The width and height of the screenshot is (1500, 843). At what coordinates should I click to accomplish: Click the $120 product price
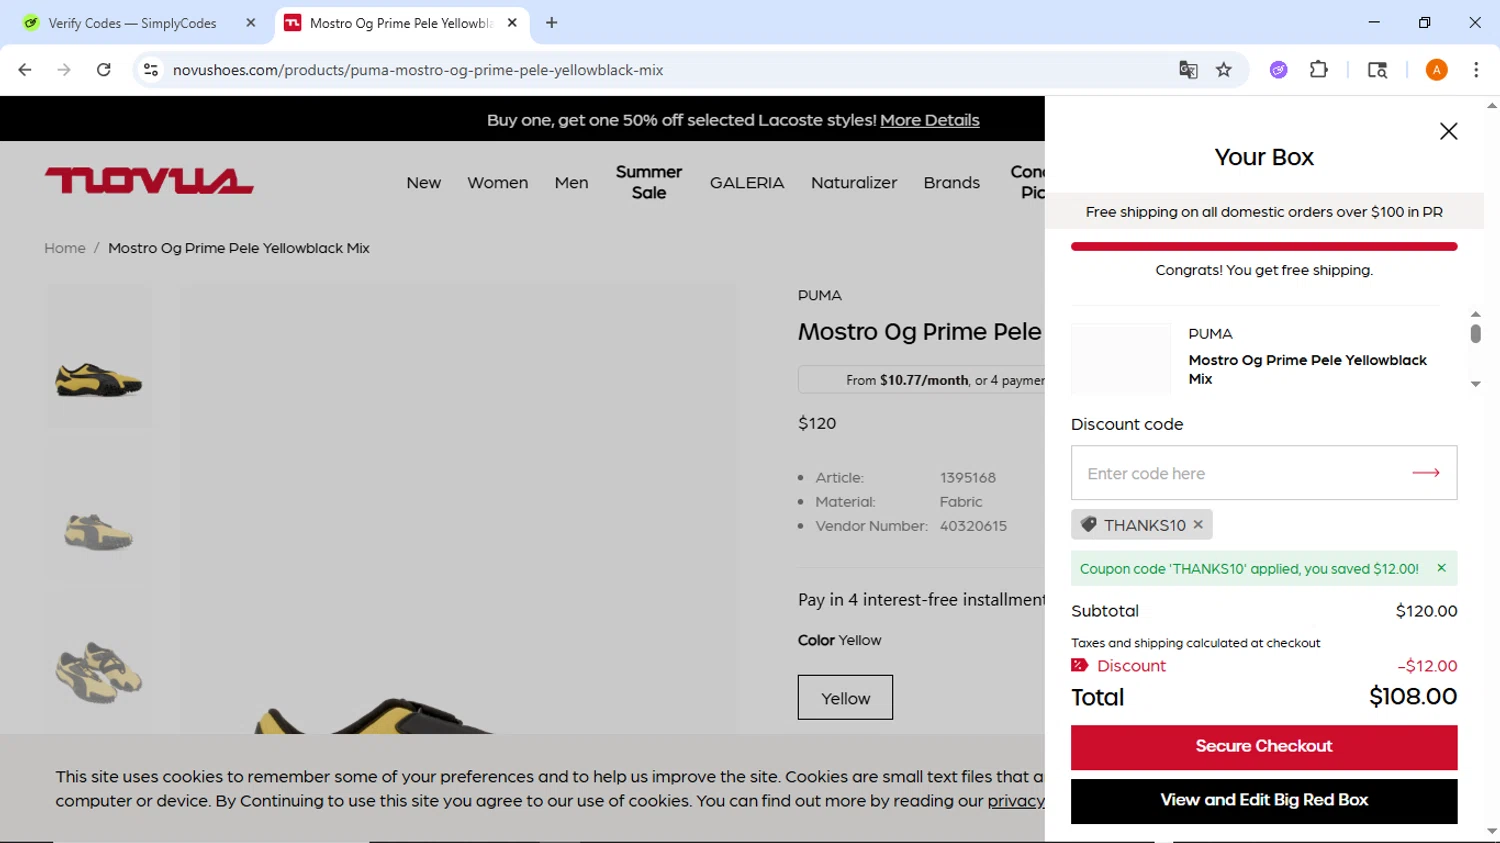click(x=817, y=423)
